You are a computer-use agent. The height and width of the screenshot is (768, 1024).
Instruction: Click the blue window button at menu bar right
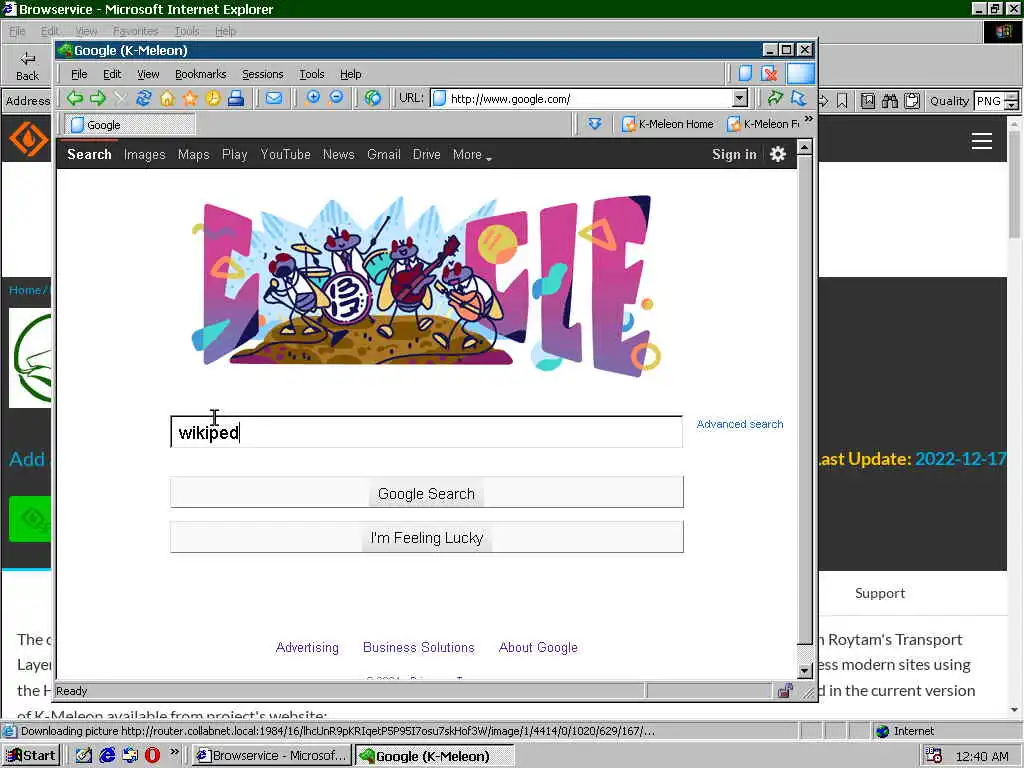[801, 73]
